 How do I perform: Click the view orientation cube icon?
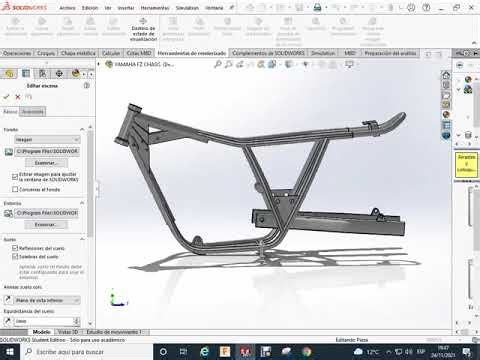(272, 64)
